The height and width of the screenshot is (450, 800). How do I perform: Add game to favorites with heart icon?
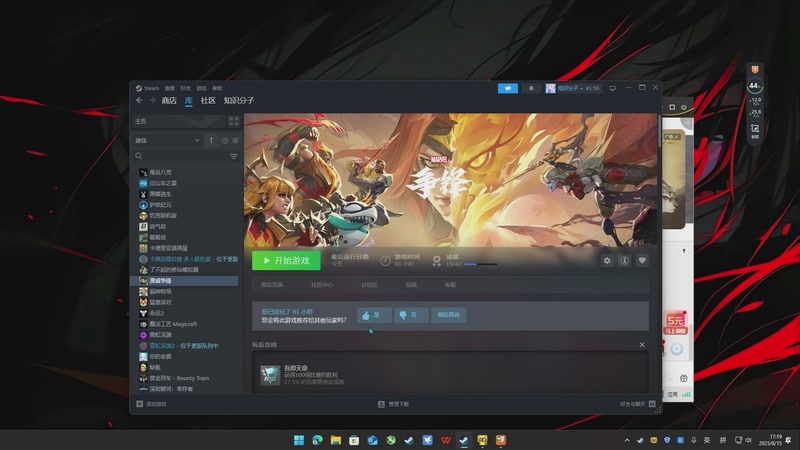point(642,261)
